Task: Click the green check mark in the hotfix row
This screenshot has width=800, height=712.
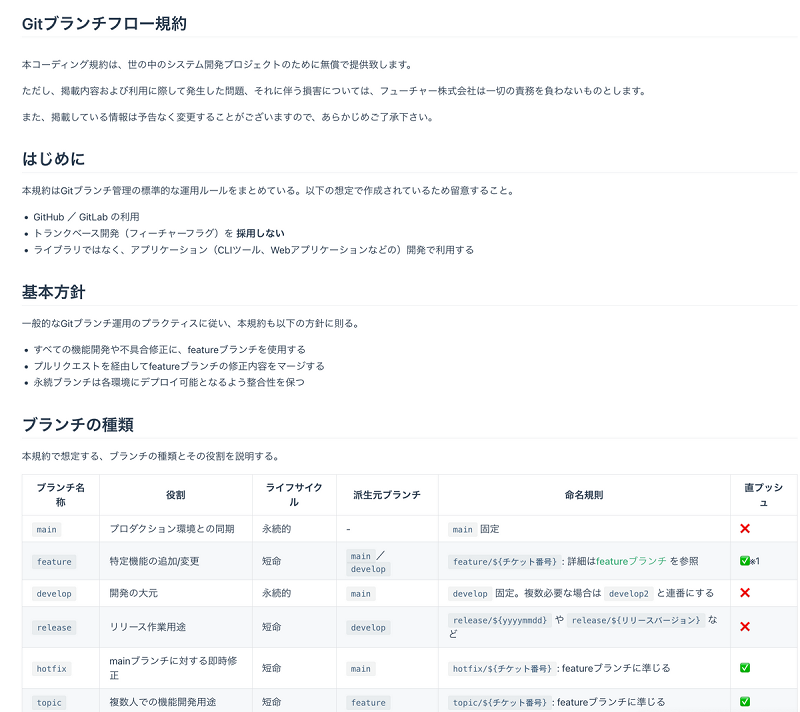Action: click(x=745, y=668)
